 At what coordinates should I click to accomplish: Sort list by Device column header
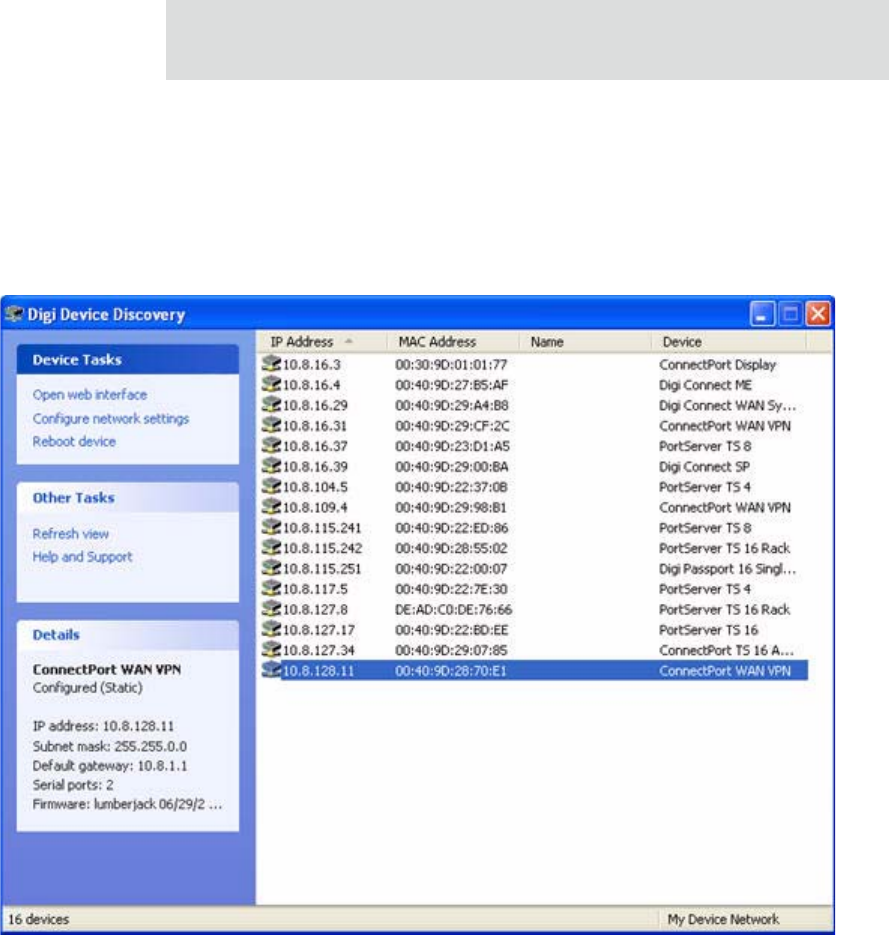tap(729, 342)
